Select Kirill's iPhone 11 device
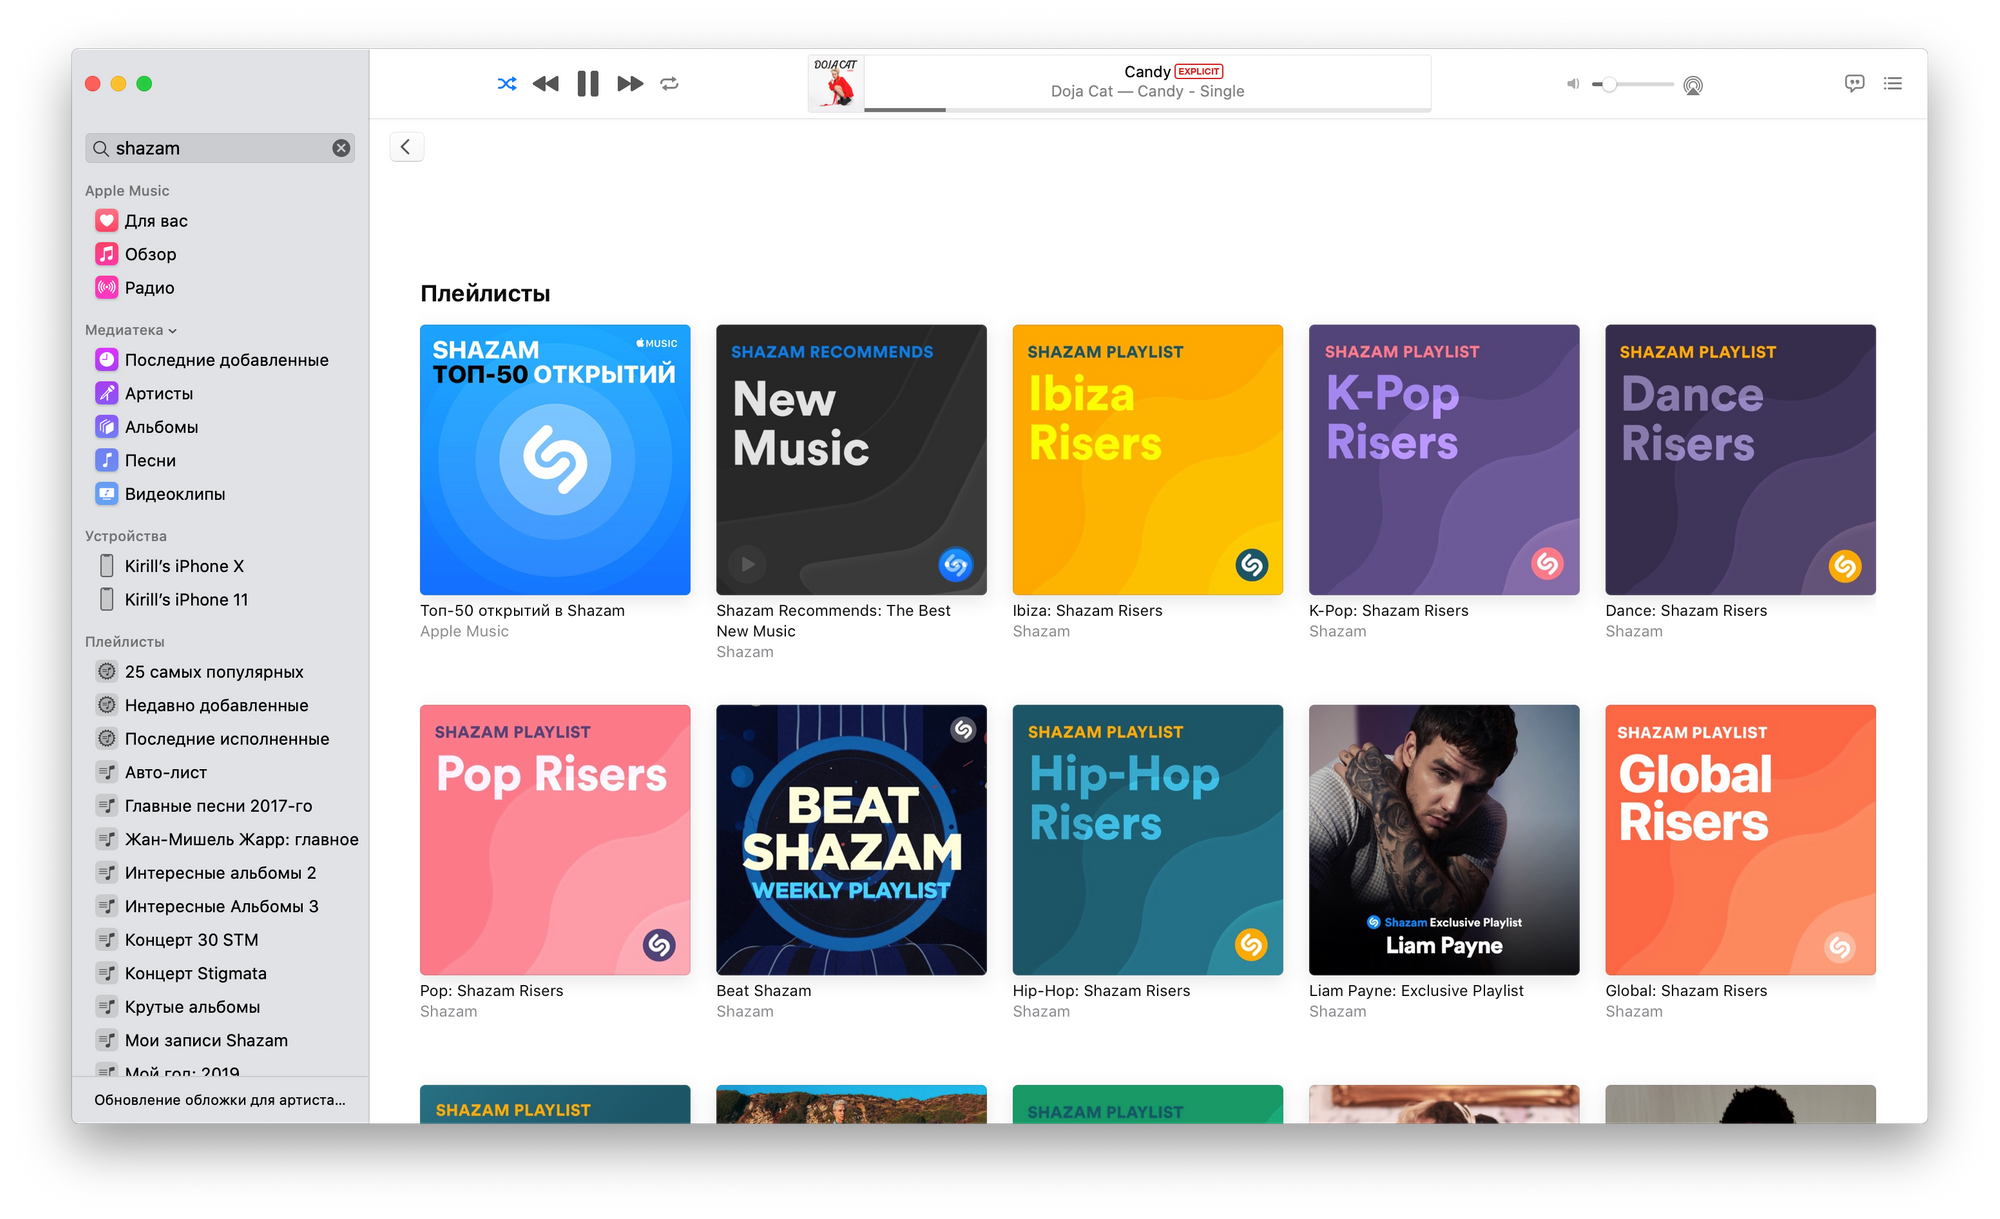Image resolution: width=2000 pixels, height=1219 pixels. click(186, 599)
